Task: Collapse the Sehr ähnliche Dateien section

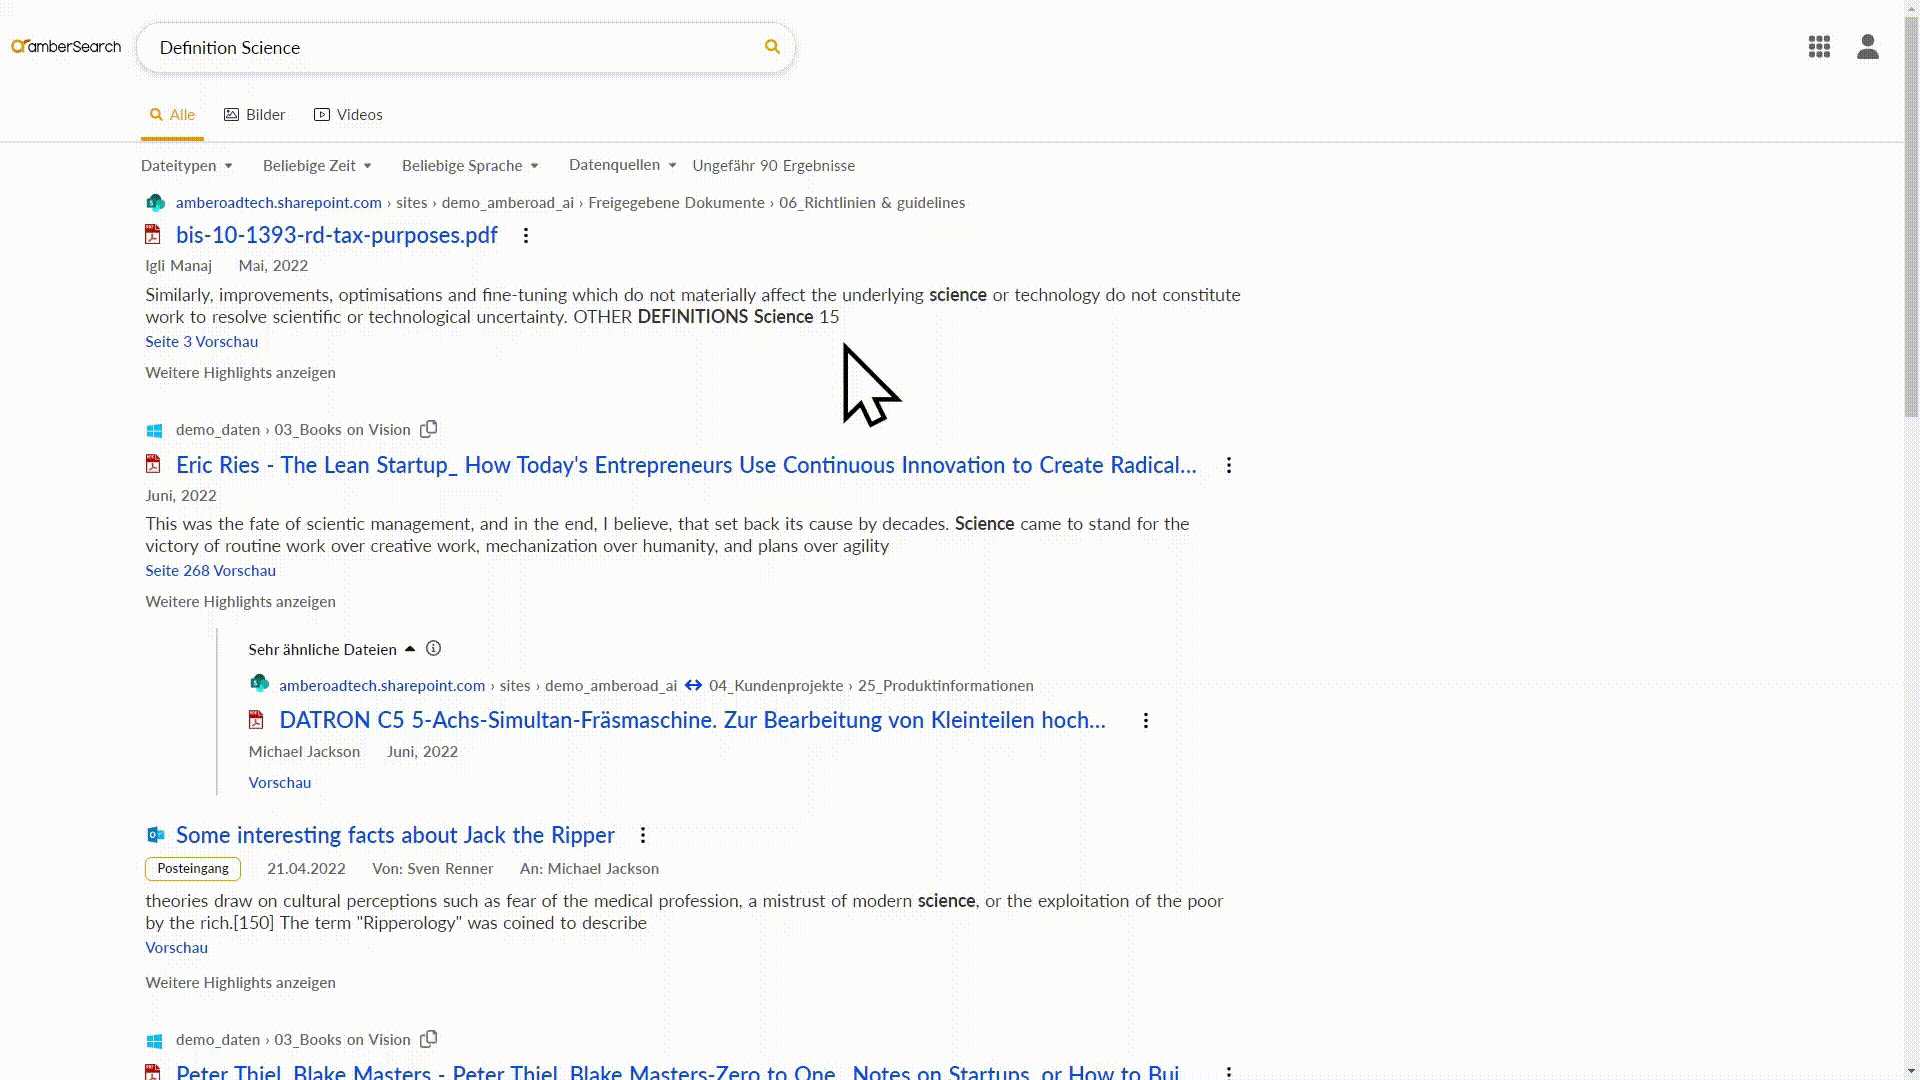Action: pyautogui.click(x=410, y=649)
